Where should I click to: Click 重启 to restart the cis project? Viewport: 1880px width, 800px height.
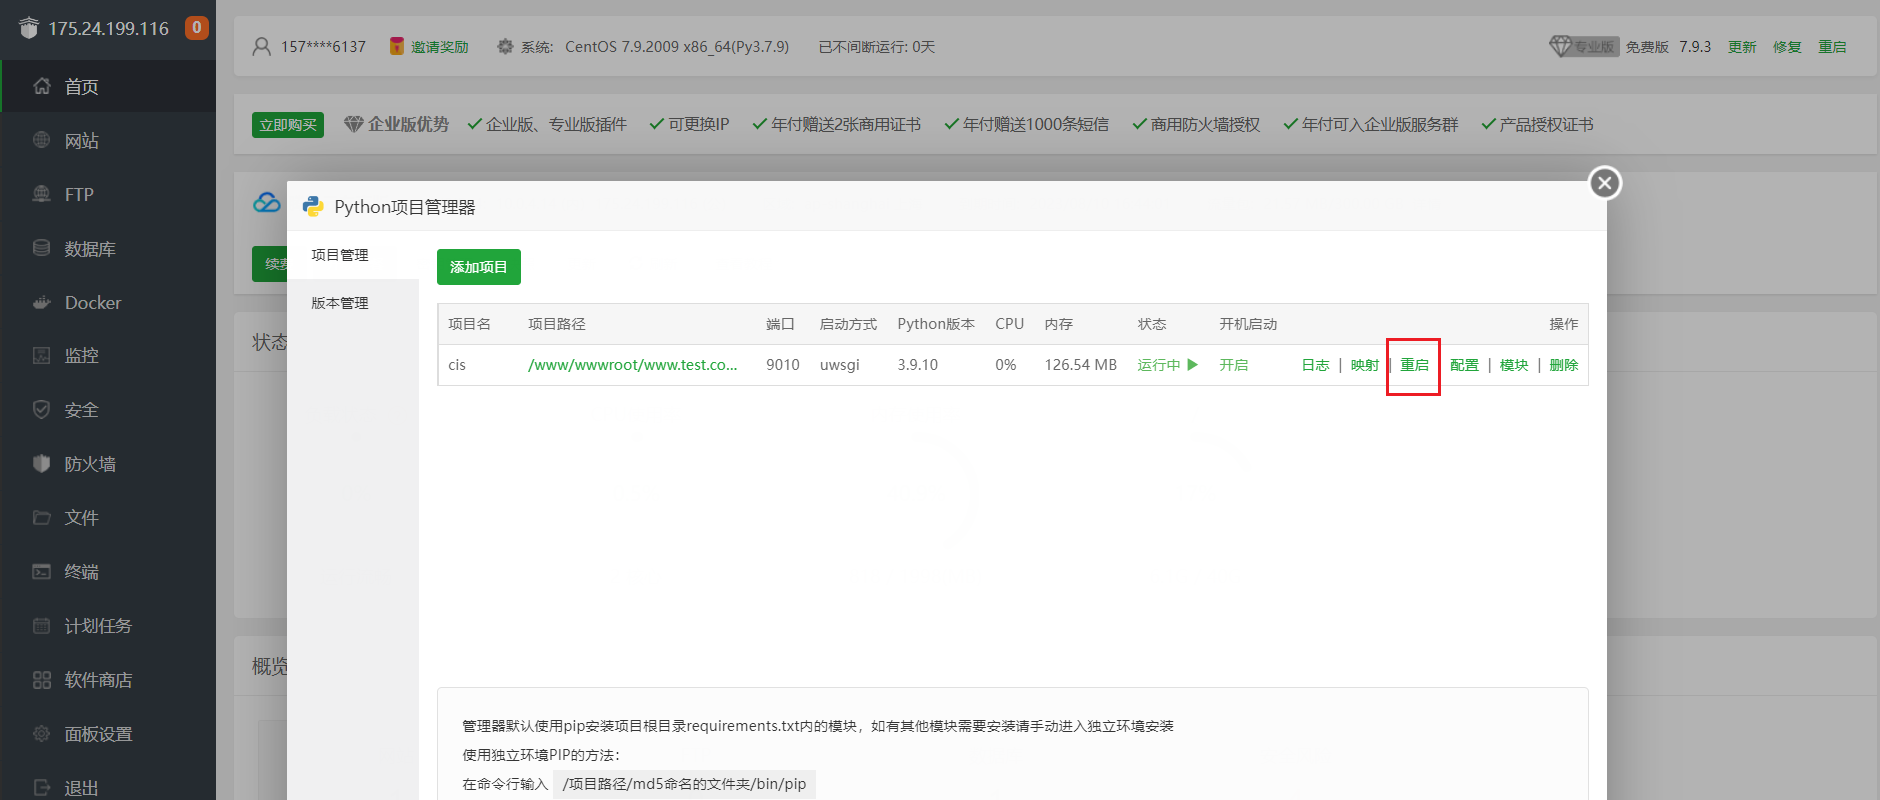(x=1414, y=365)
